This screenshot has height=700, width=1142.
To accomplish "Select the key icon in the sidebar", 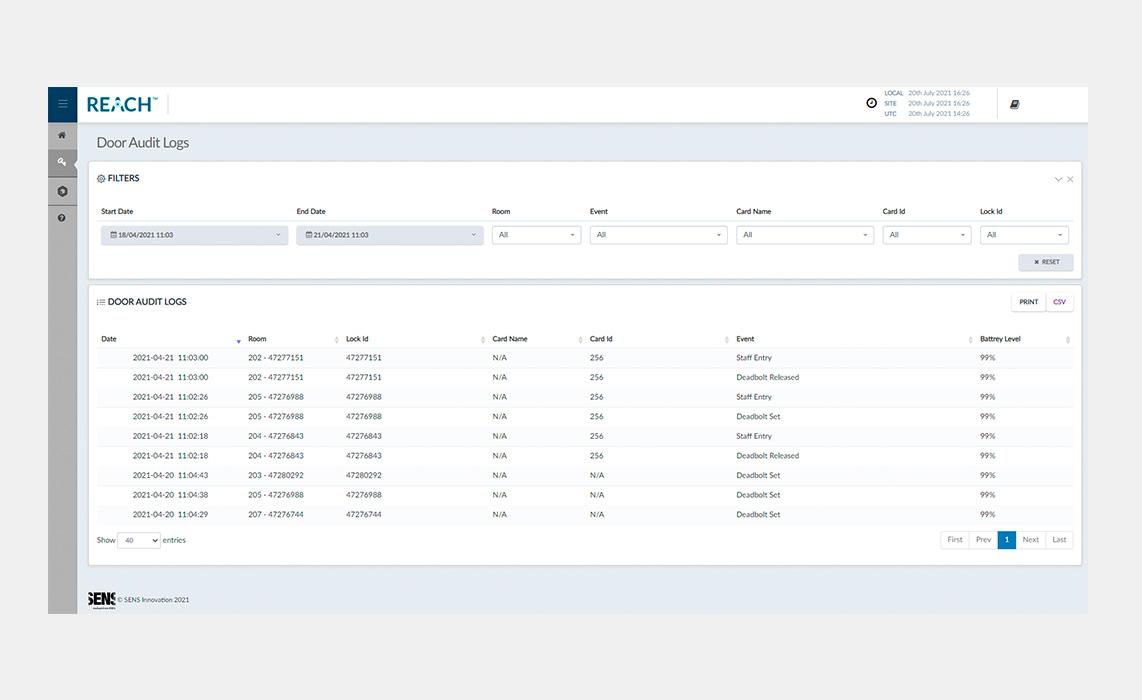I will [x=62, y=162].
